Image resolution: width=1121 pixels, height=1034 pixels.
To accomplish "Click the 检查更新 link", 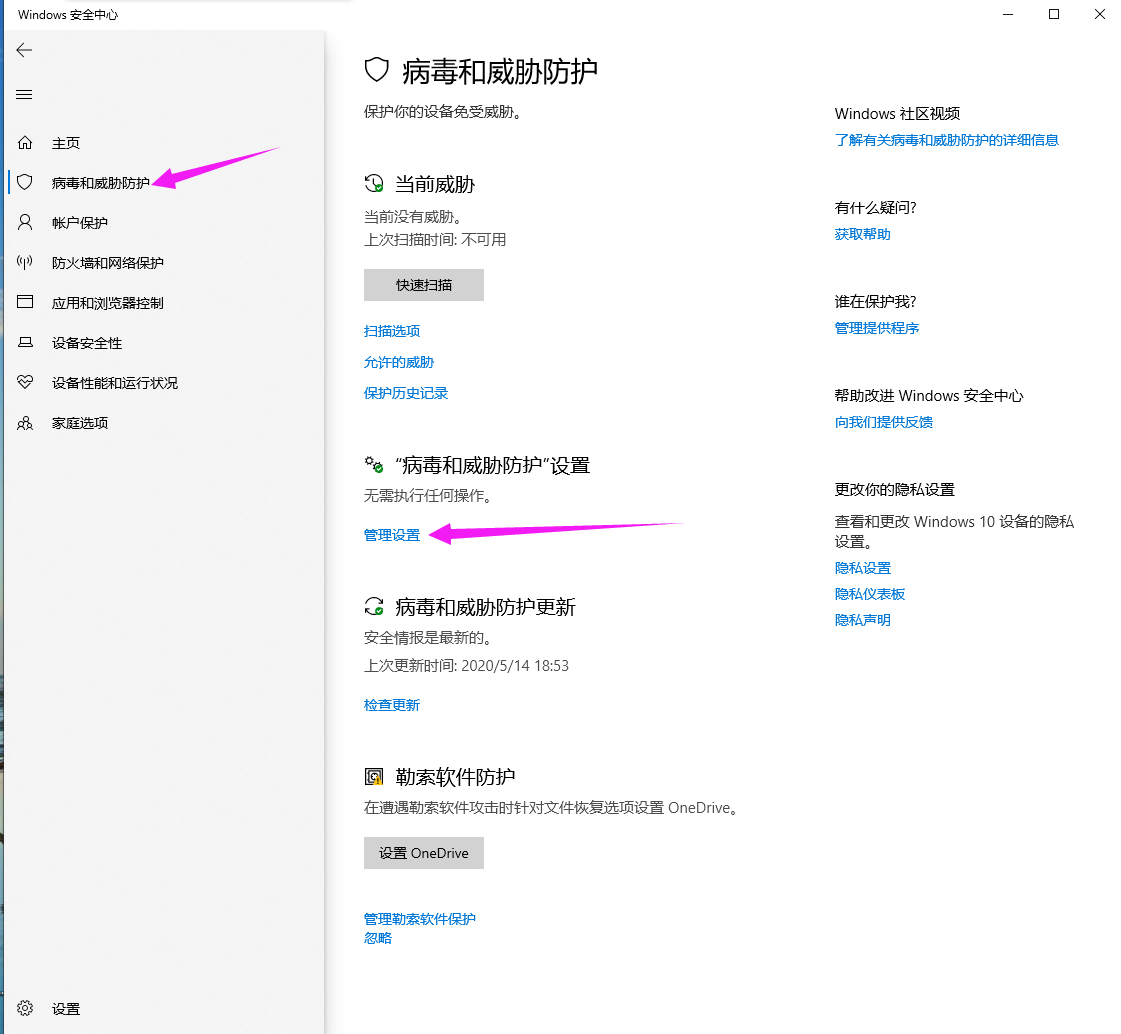I will [x=392, y=705].
